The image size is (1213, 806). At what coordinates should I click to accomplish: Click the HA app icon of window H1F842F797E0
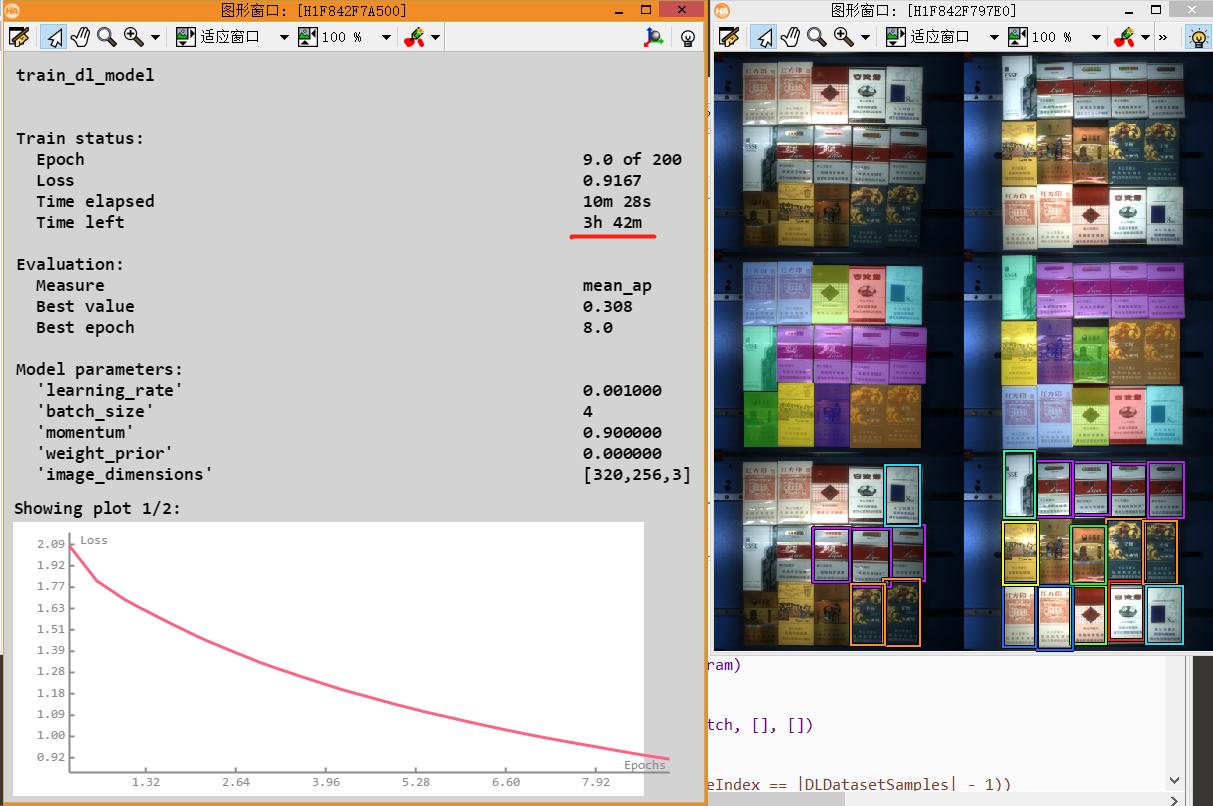722,10
